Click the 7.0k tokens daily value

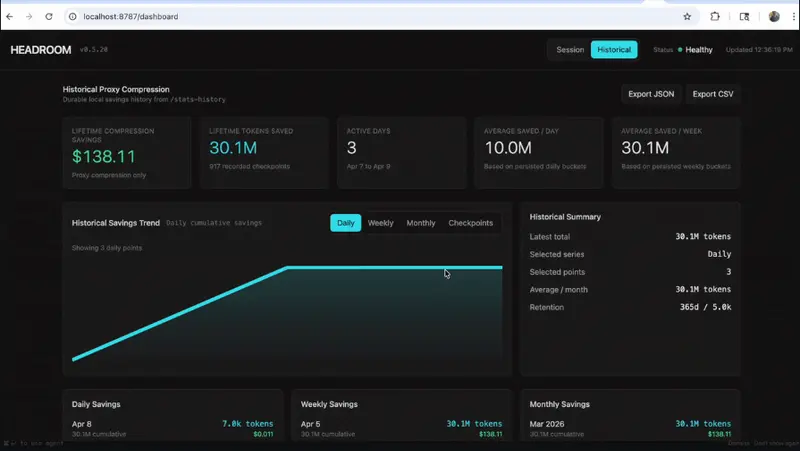(x=247, y=424)
